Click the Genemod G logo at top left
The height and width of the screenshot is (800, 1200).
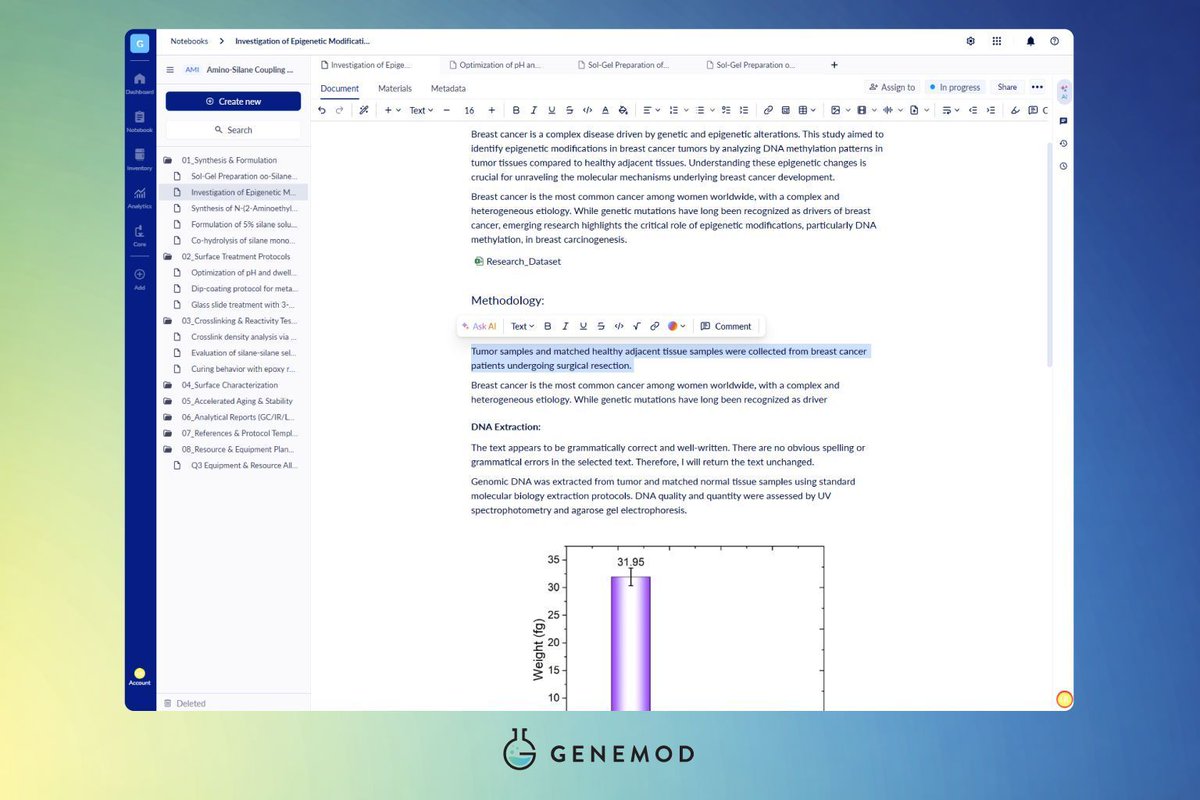tap(140, 42)
